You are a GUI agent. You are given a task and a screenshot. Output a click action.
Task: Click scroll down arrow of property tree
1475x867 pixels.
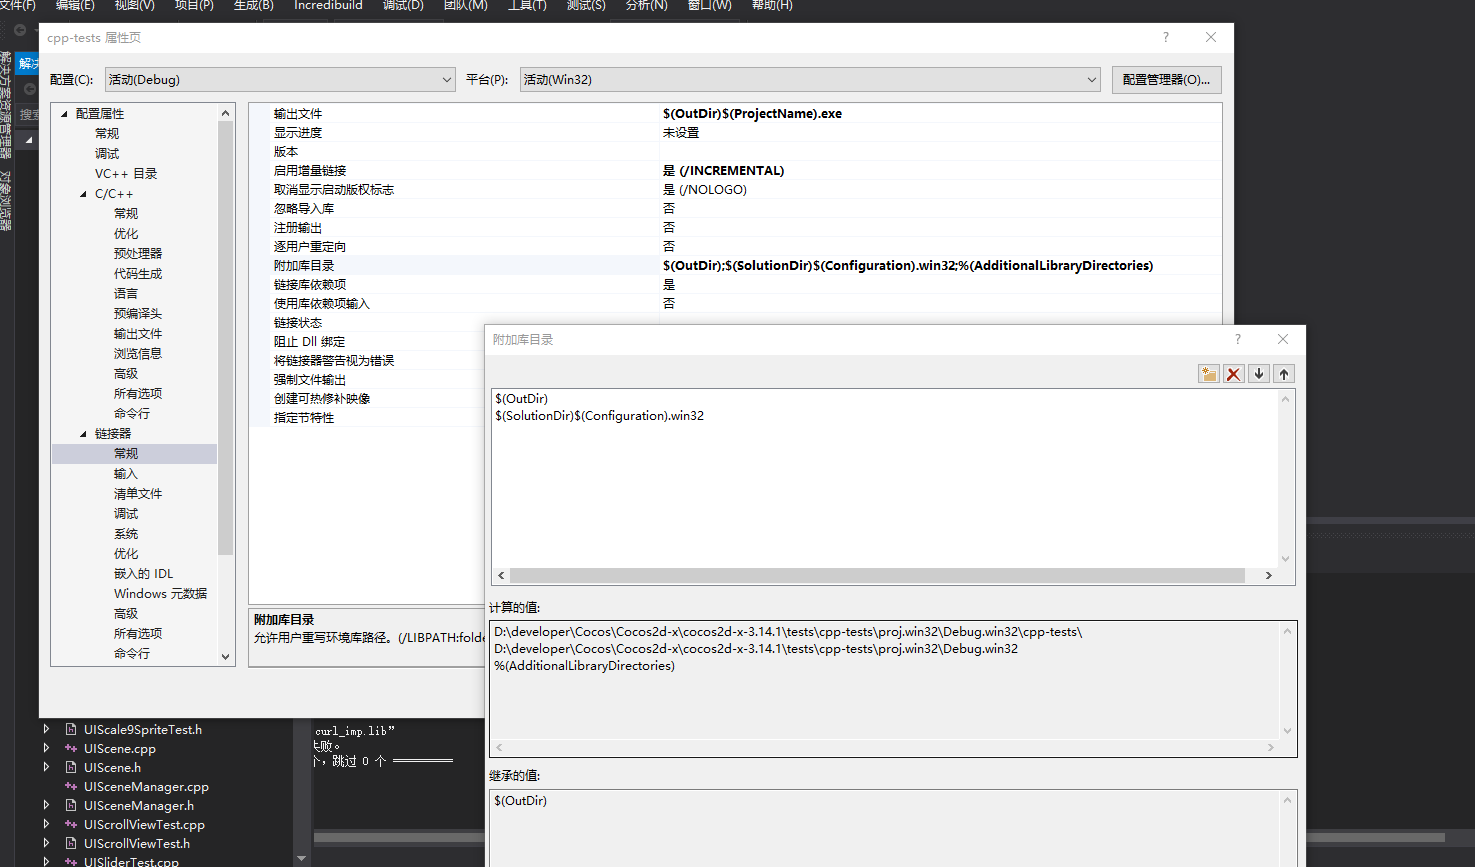(225, 657)
